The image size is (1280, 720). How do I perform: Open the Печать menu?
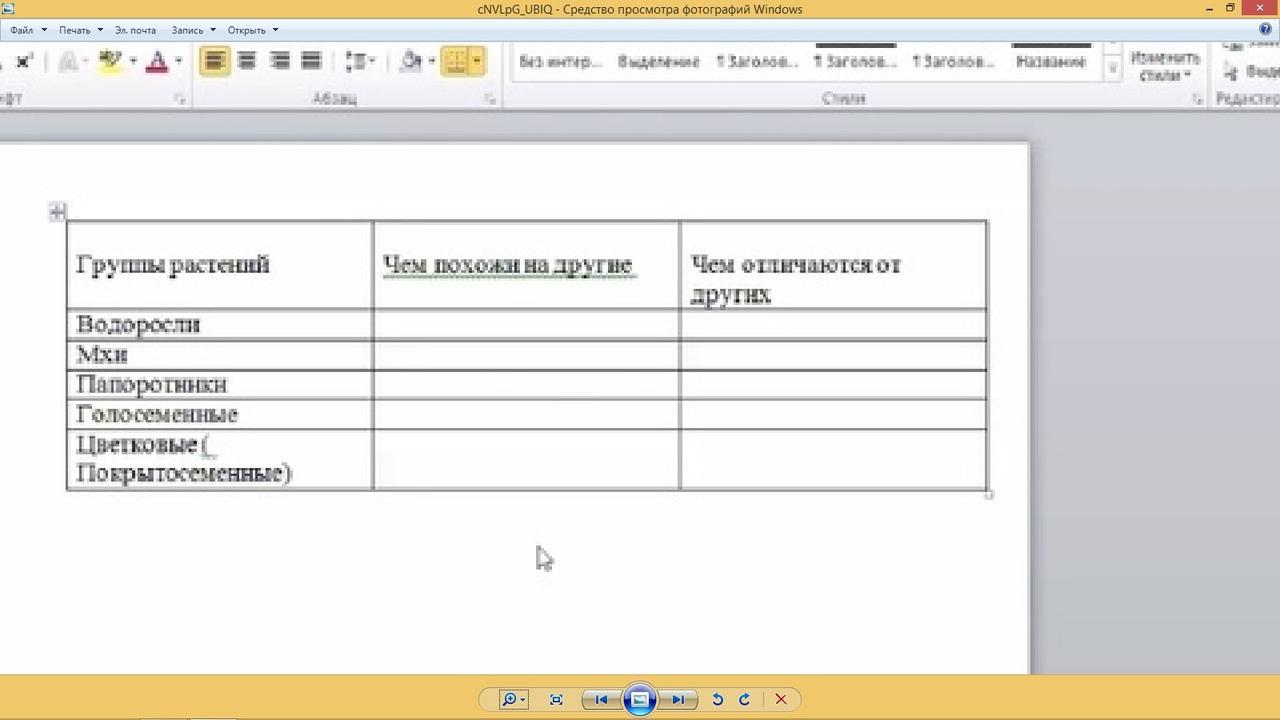click(x=74, y=30)
